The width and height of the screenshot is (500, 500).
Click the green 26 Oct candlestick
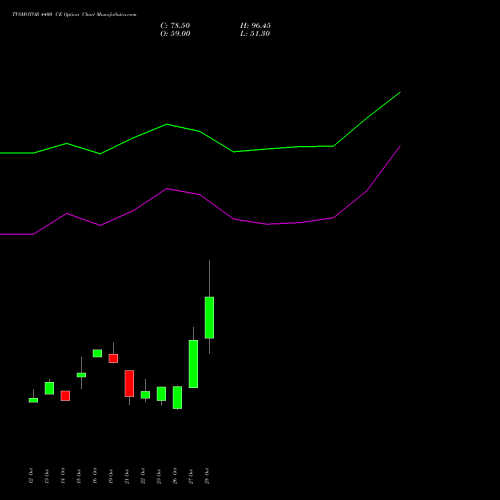point(177,397)
